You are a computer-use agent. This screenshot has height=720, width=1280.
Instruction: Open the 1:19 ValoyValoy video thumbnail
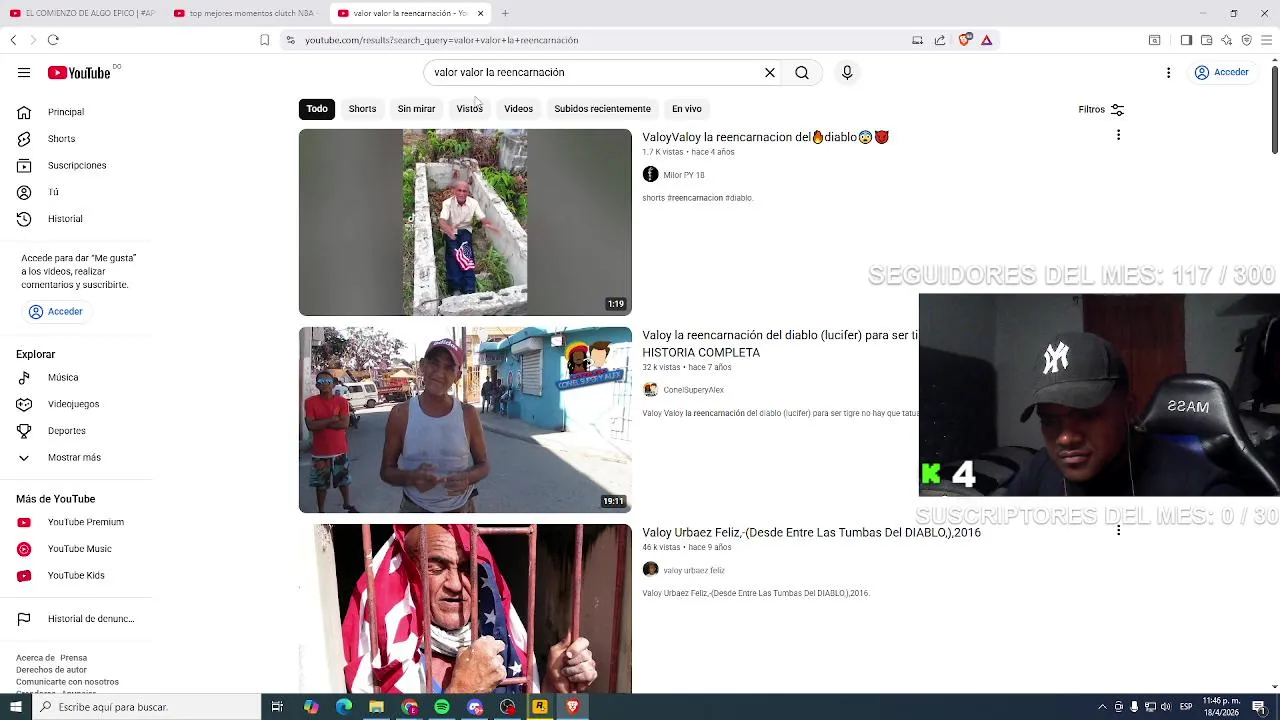point(465,222)
